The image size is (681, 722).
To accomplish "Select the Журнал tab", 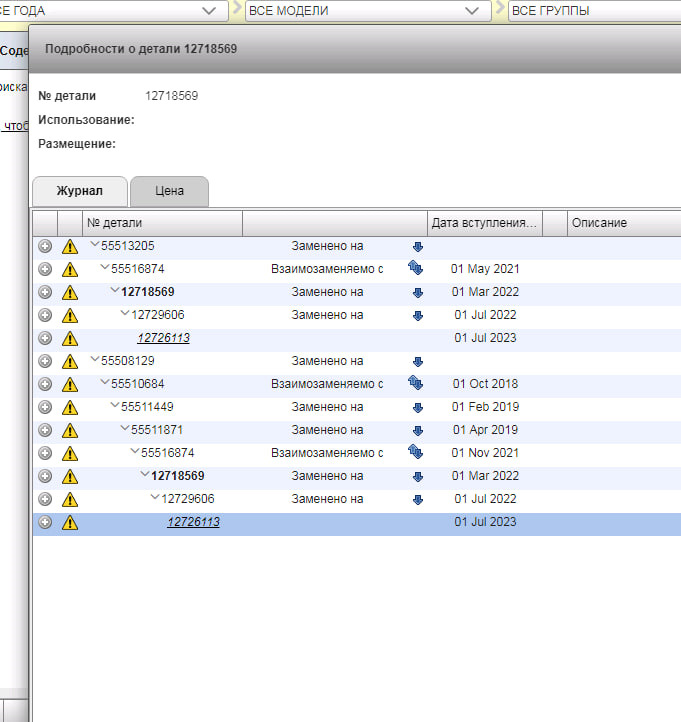I will tap(80, 191).
